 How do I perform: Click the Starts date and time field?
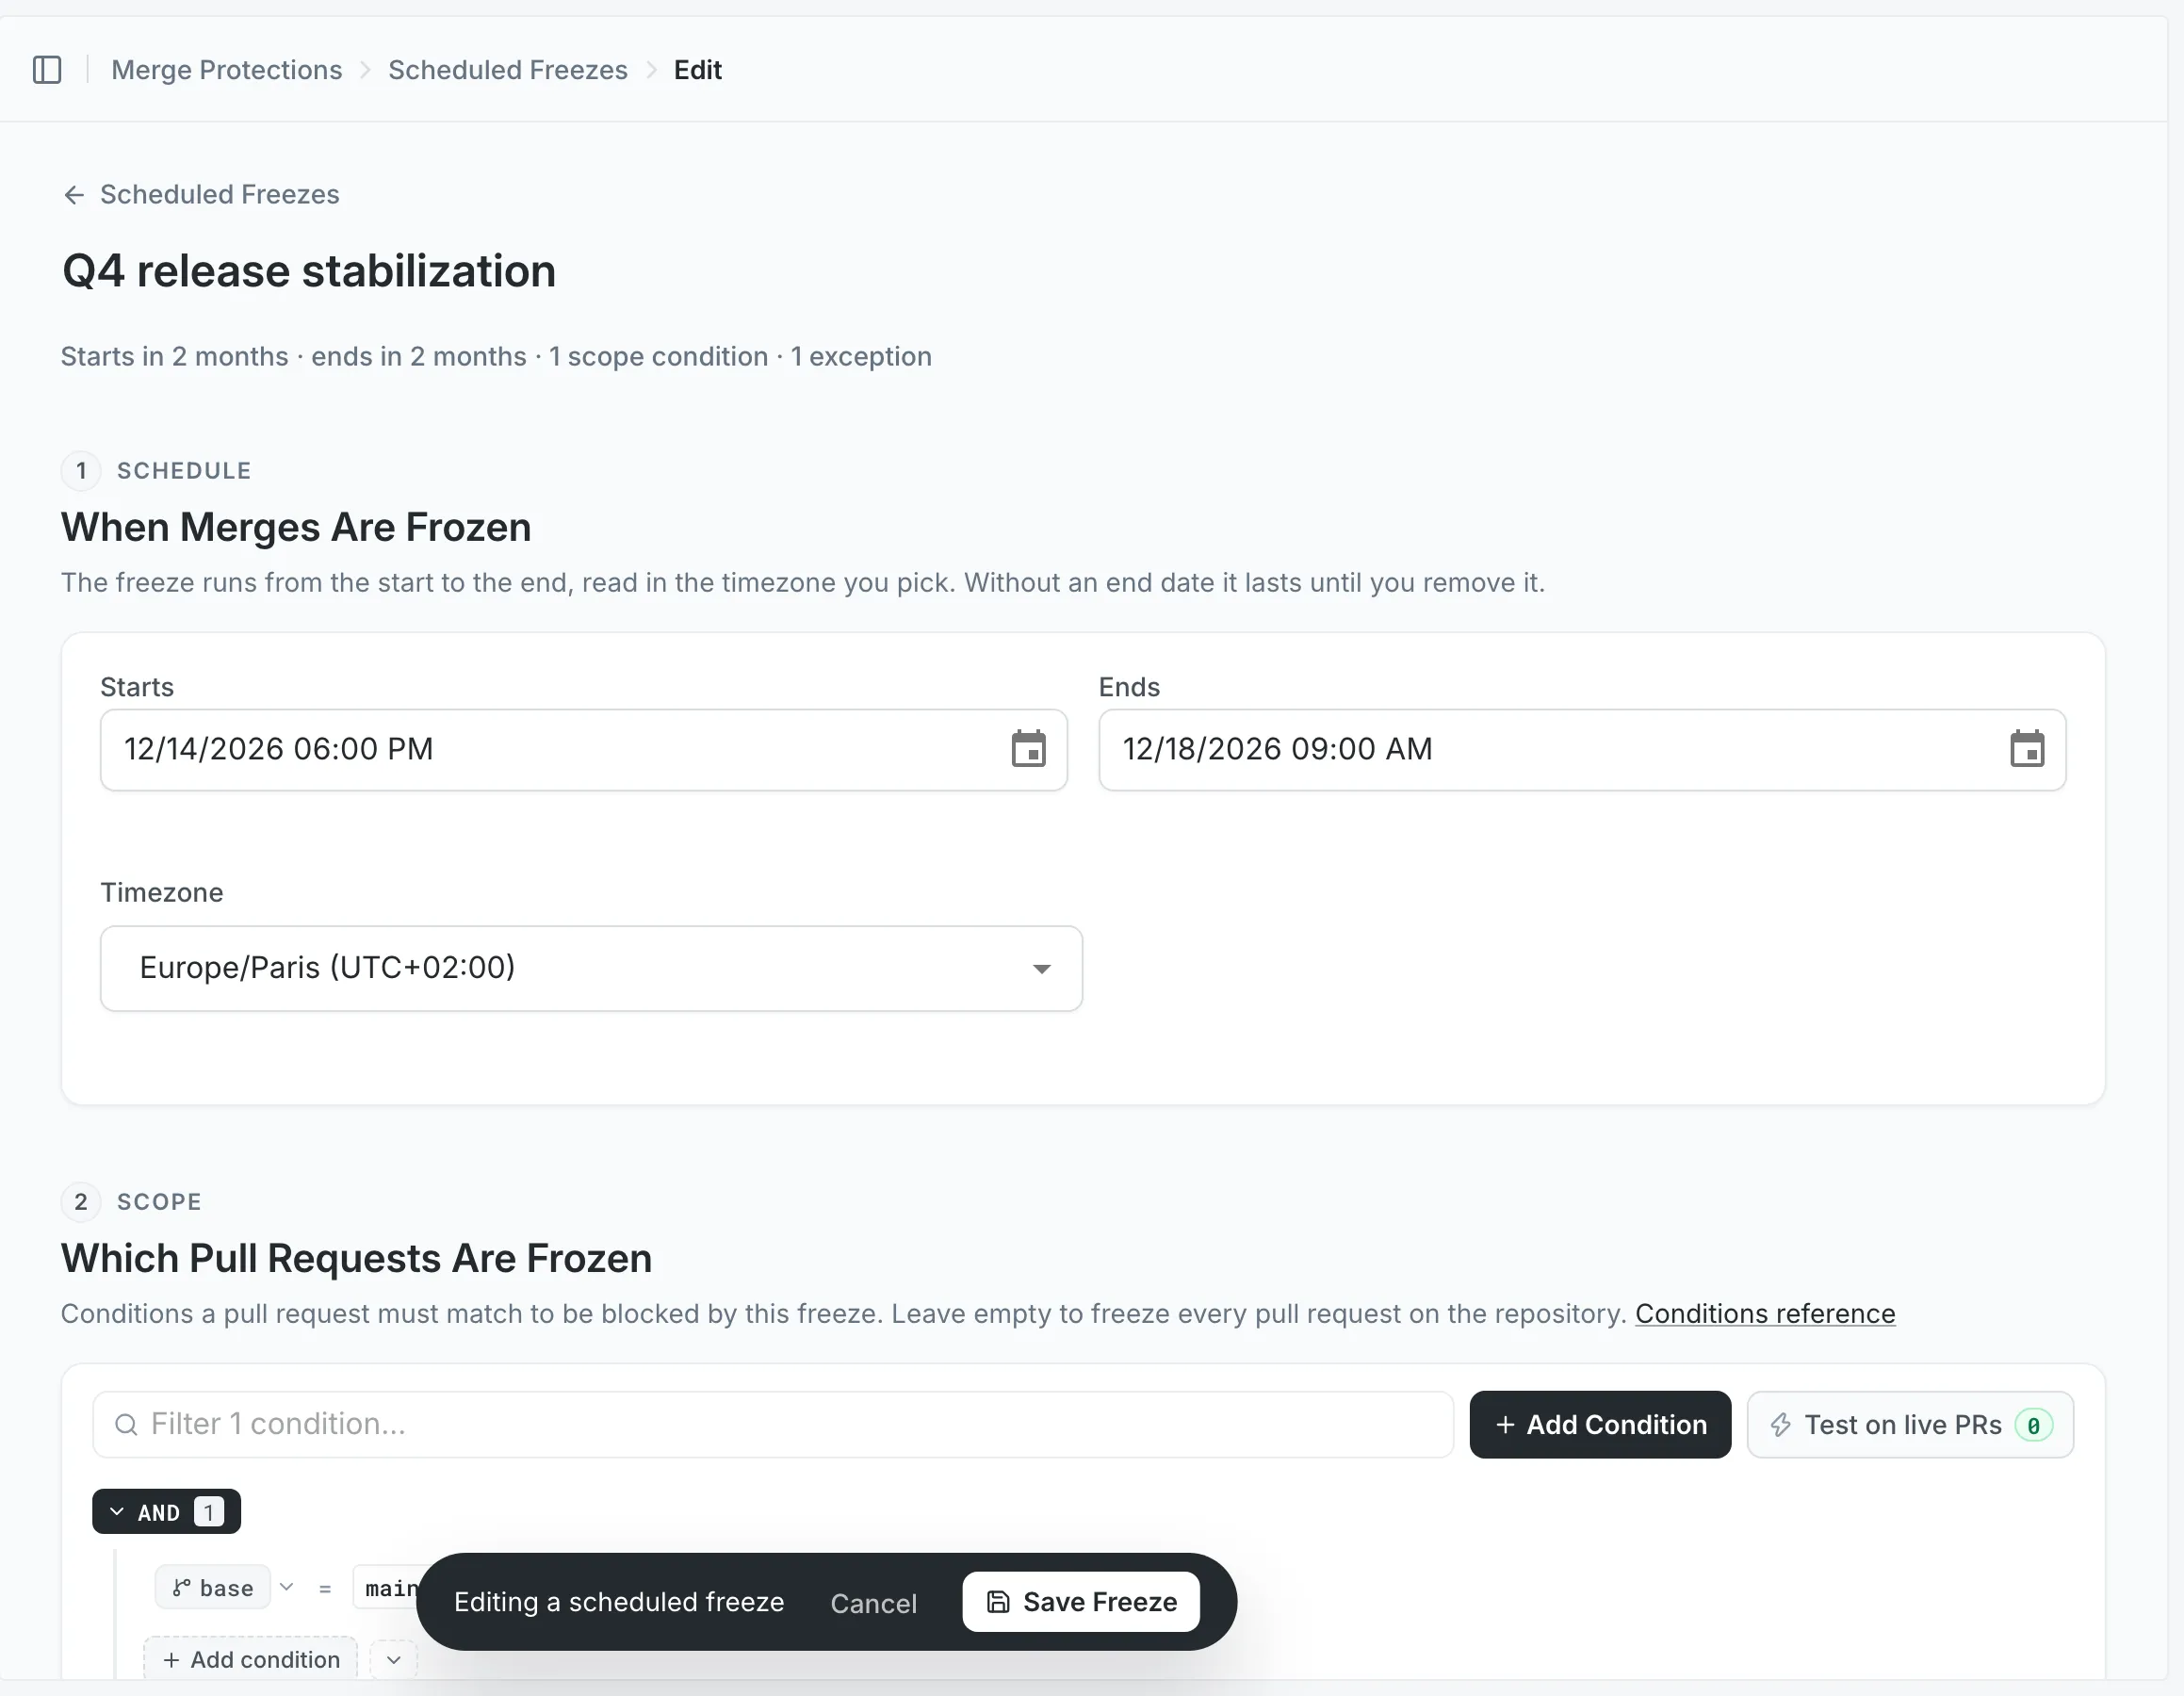[x=584, y=750]
